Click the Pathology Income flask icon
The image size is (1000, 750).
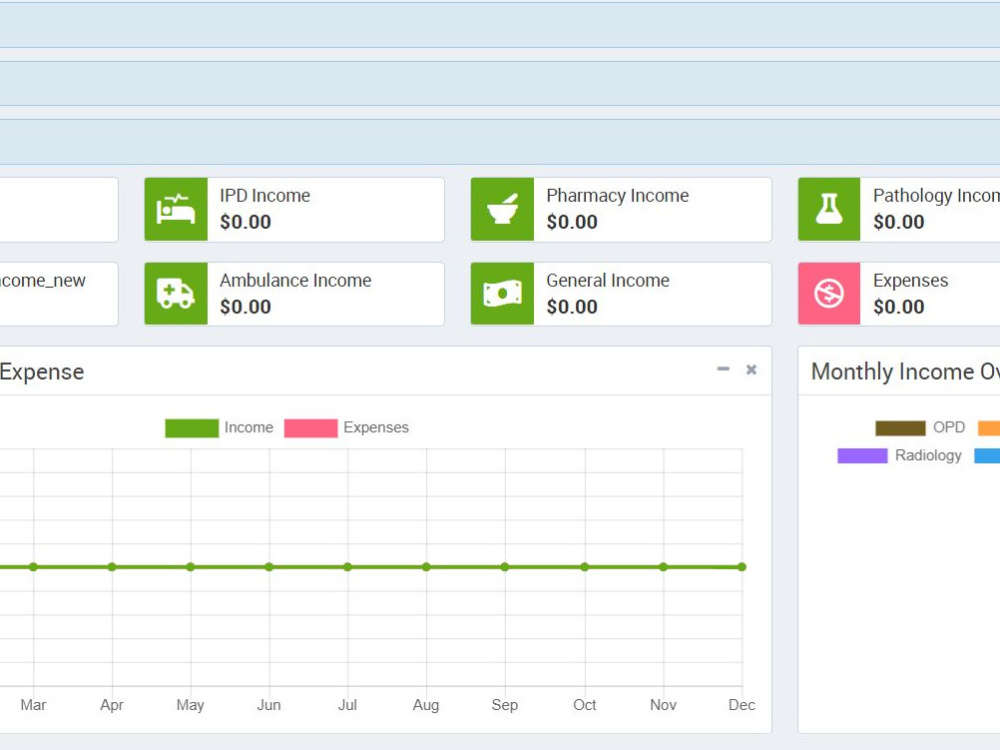tap(829, 209)
